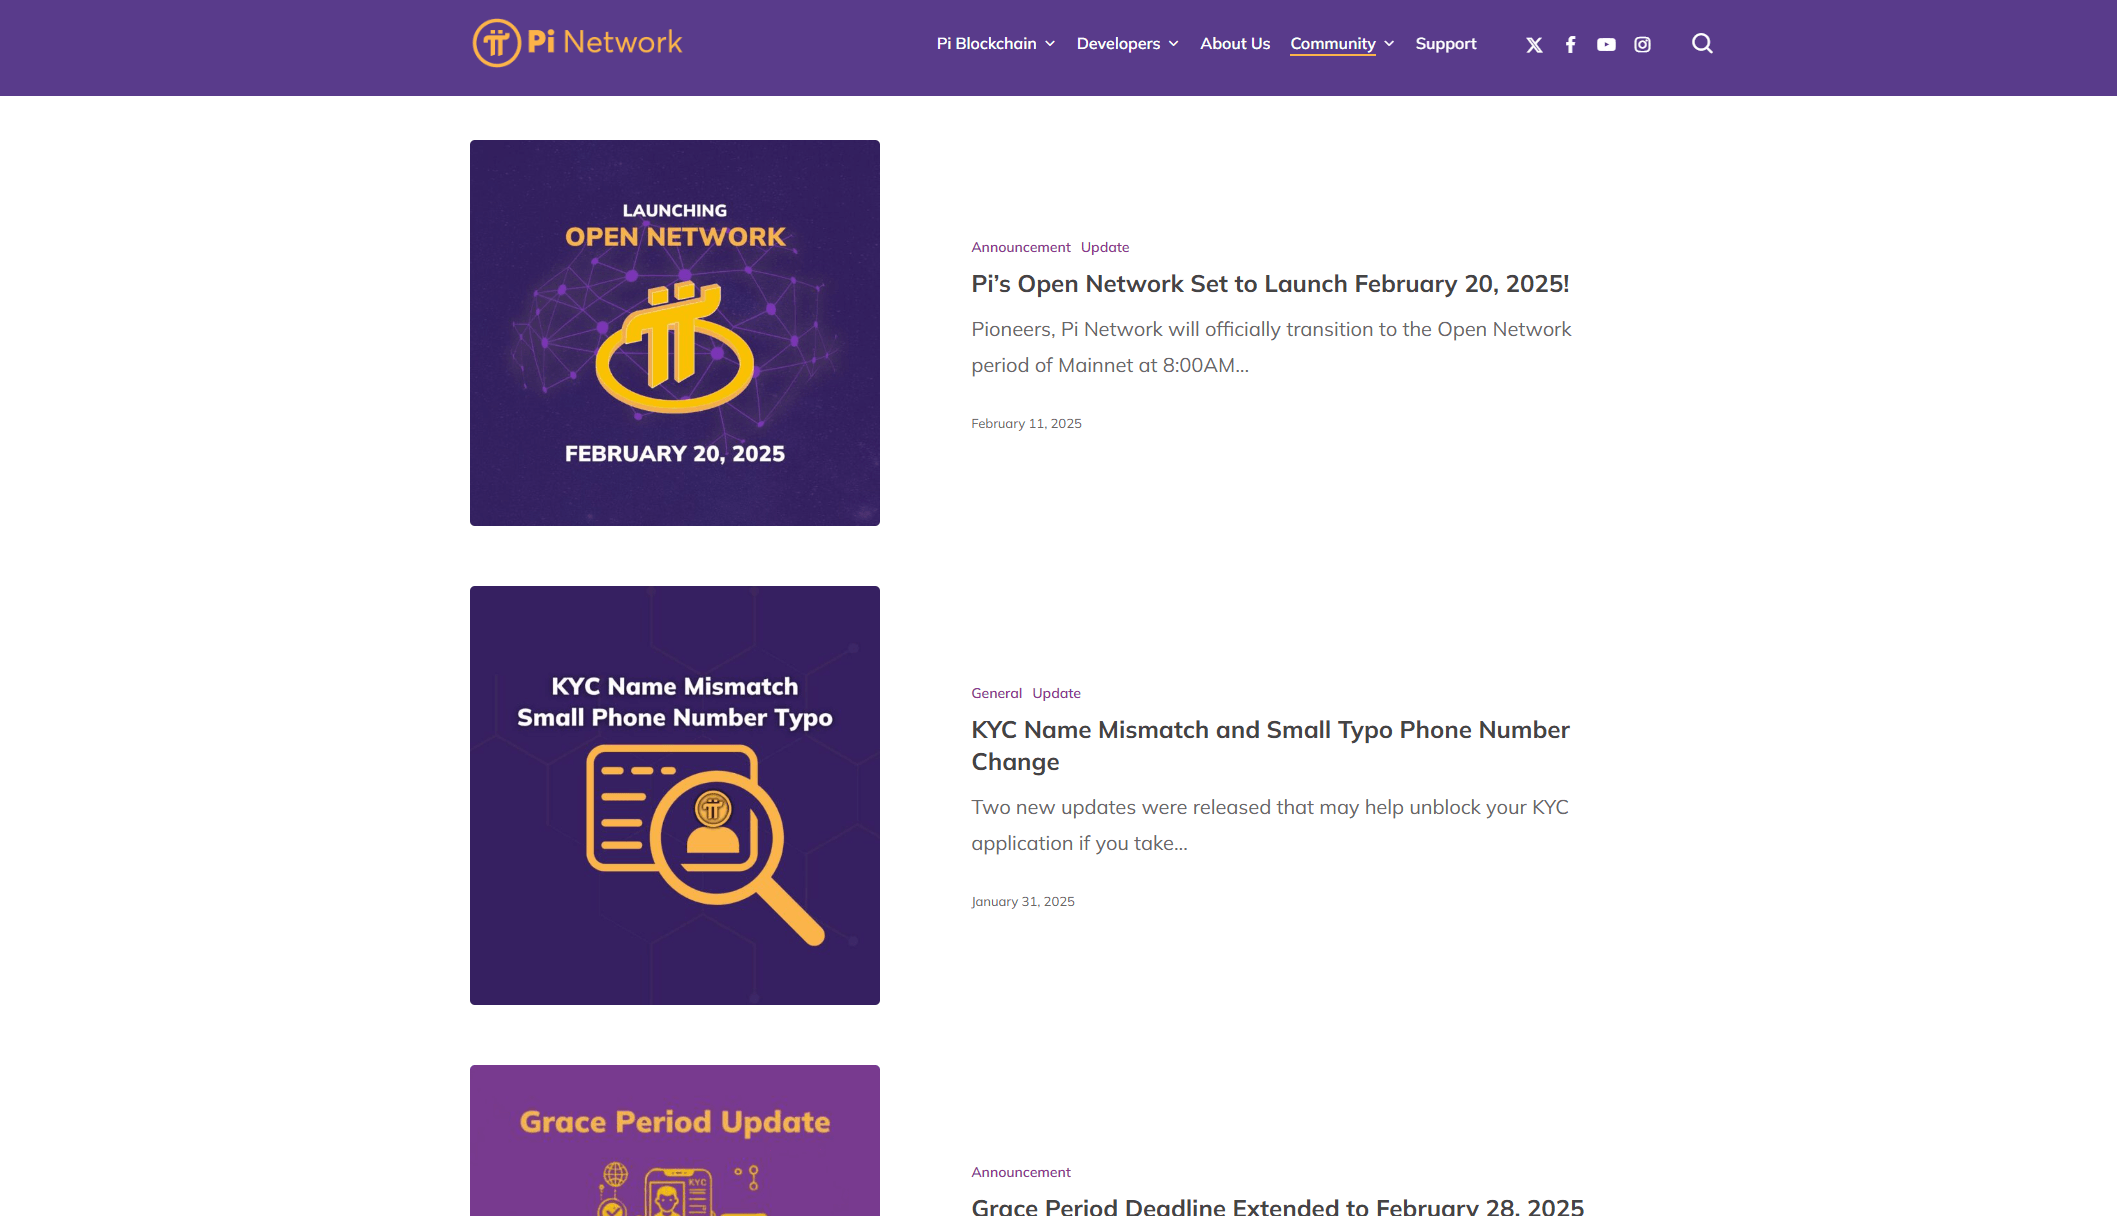
Task: Click the Grace Period Update thumbnail
Action: pyautogui.click(x=673, y=1140)
